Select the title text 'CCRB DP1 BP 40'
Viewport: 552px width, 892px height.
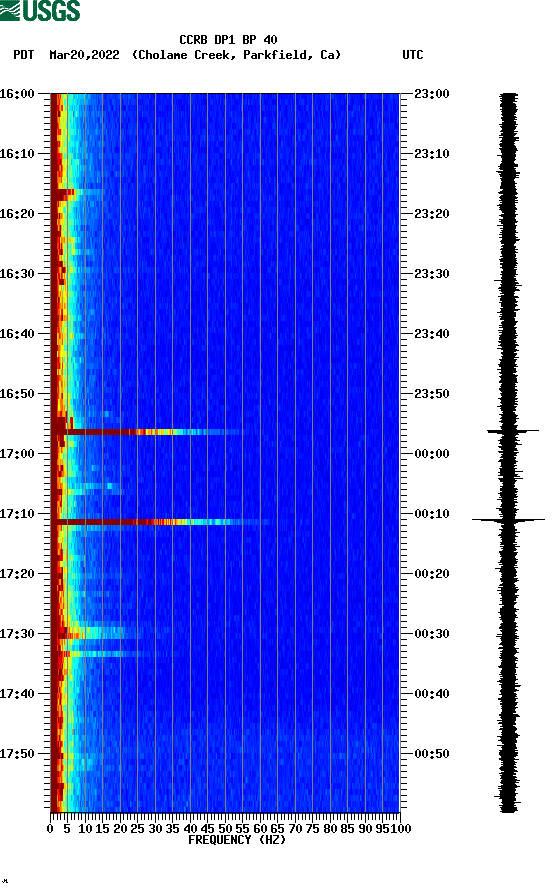(228, 40)
